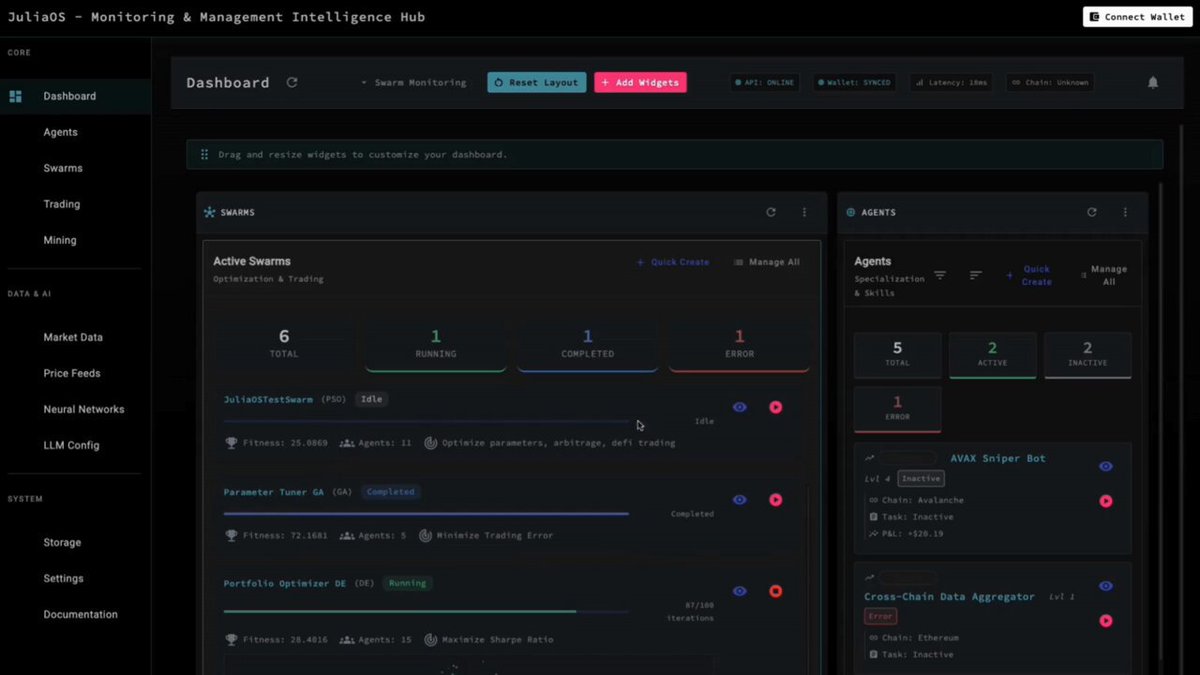Select the Running swarms stat card

tap(436, 345)
